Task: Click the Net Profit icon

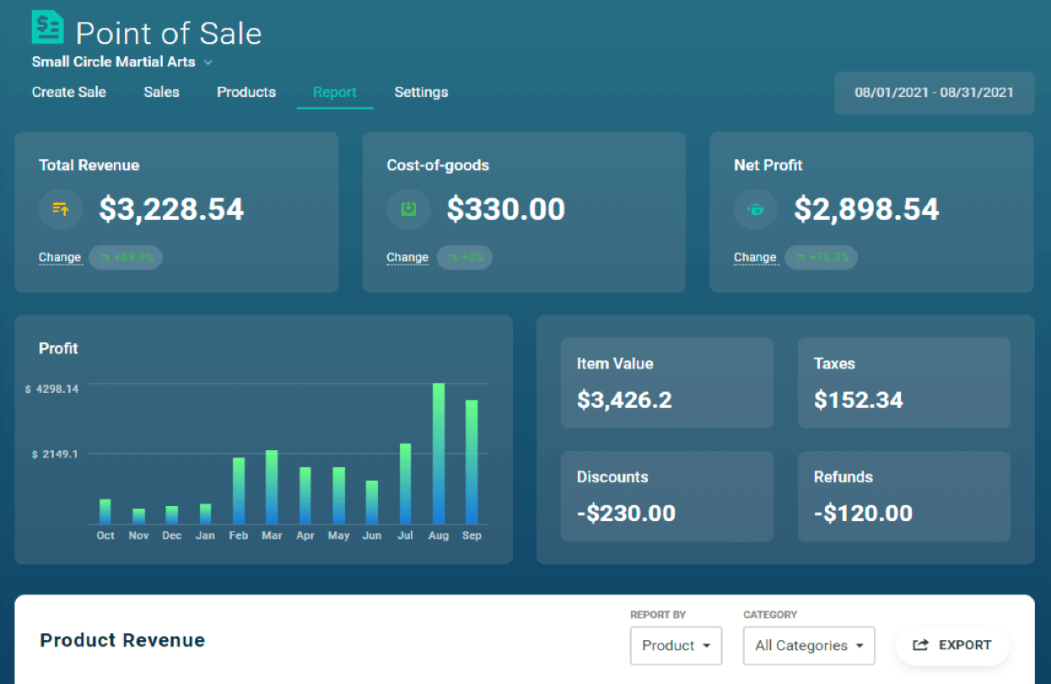Action: click(756, 209)
